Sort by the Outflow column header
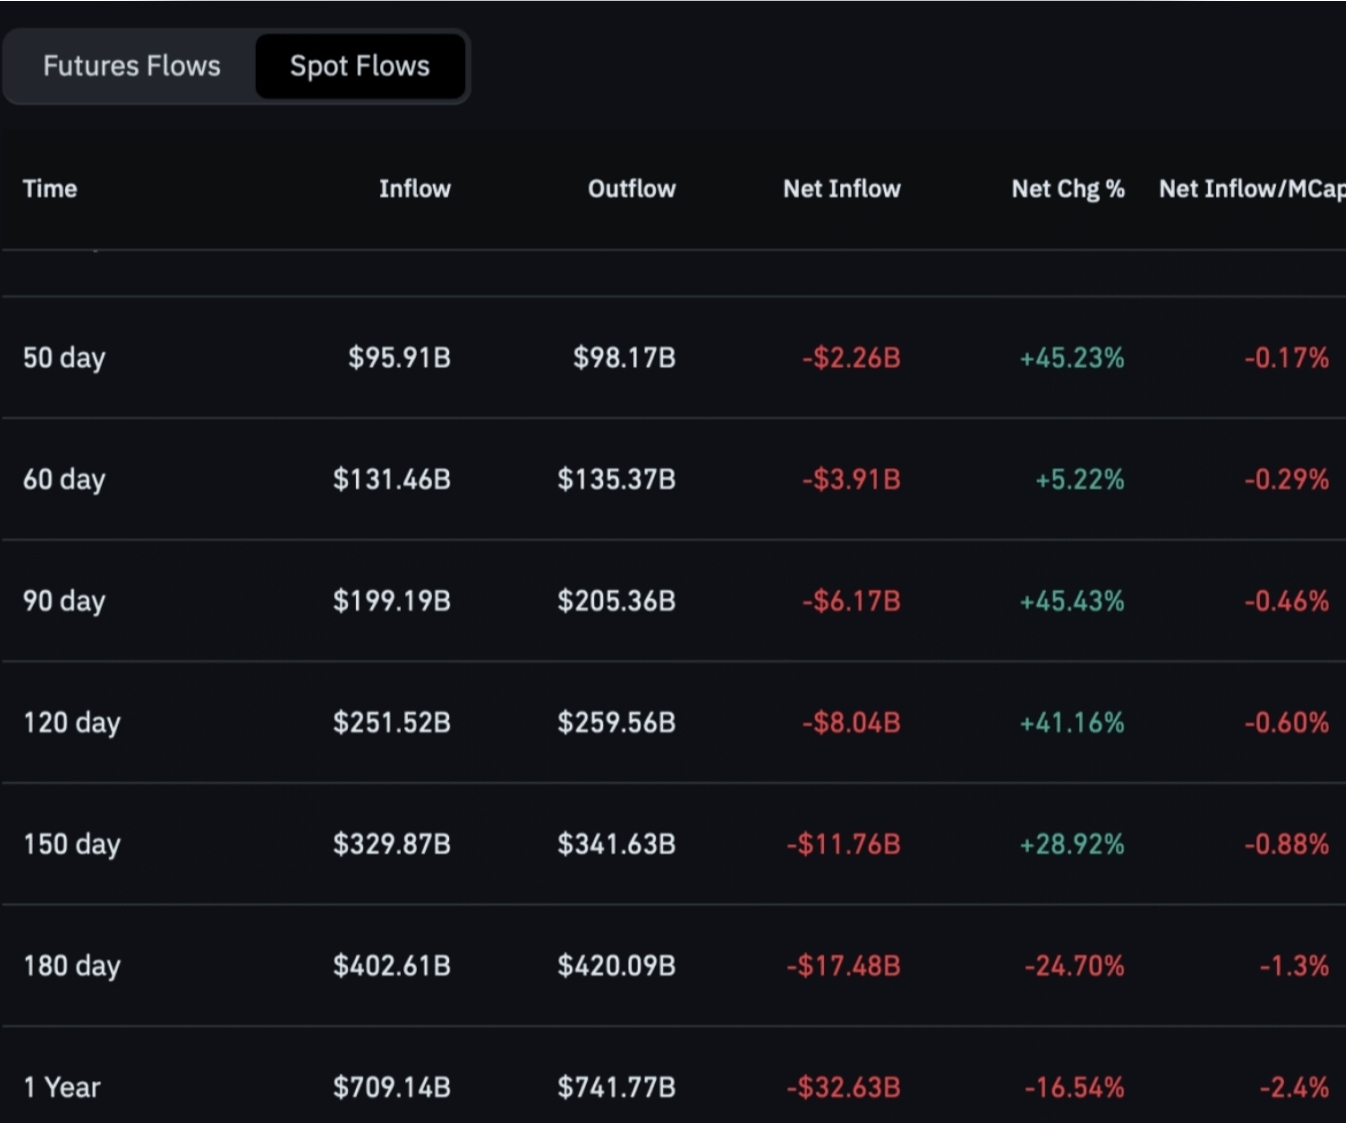This screenshot has width=1346, height=1123. (631, 189)
